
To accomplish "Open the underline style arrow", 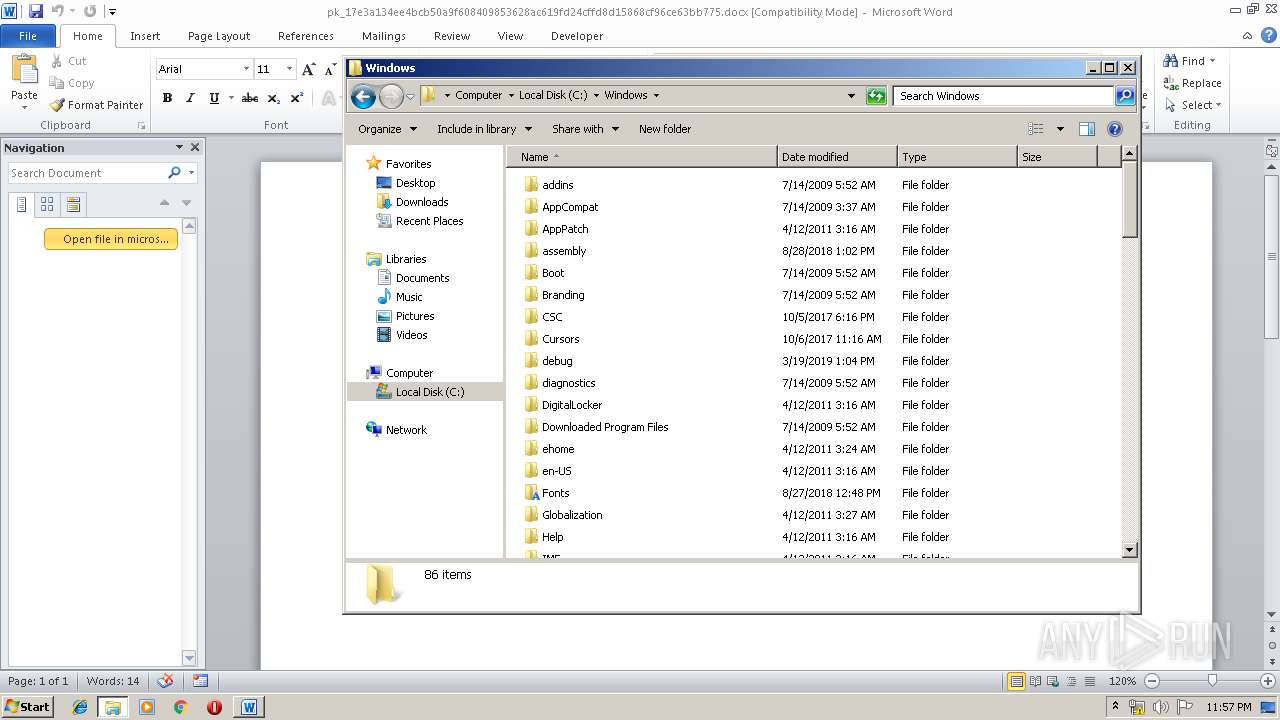I will (x=231, y=98).
